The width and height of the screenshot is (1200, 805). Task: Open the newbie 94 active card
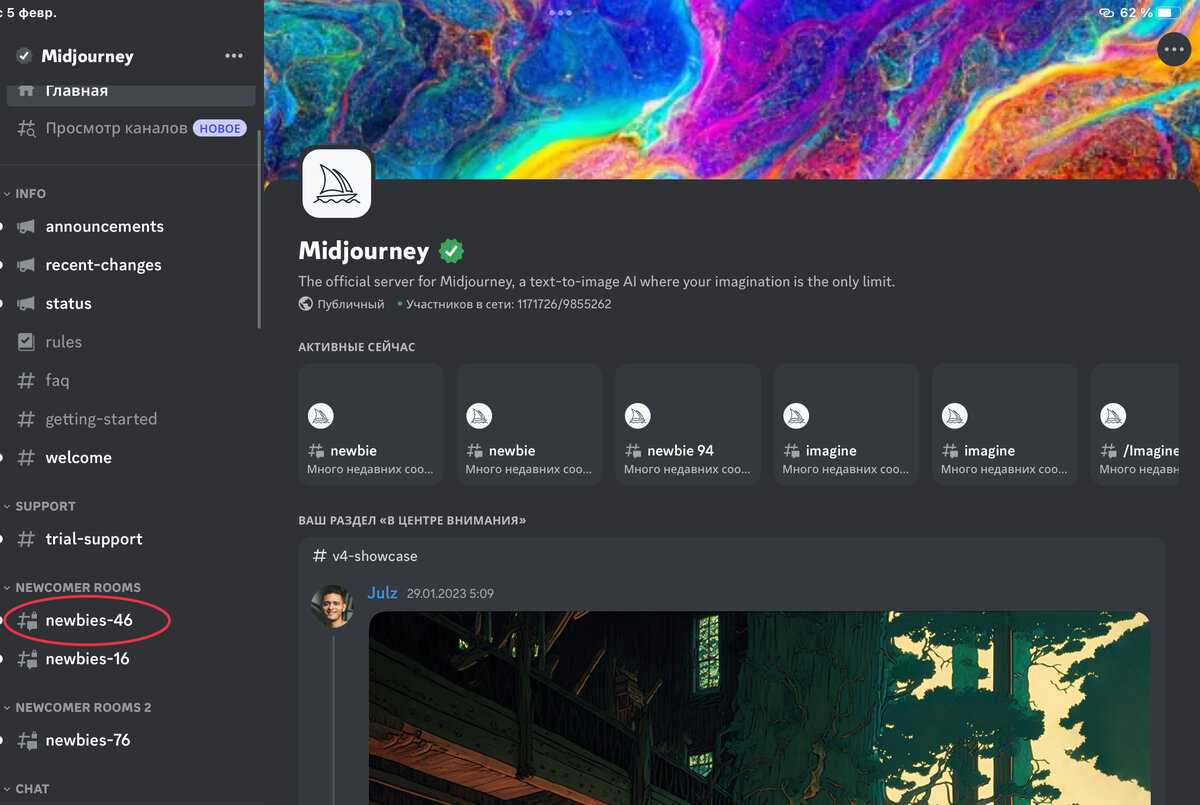688,424
